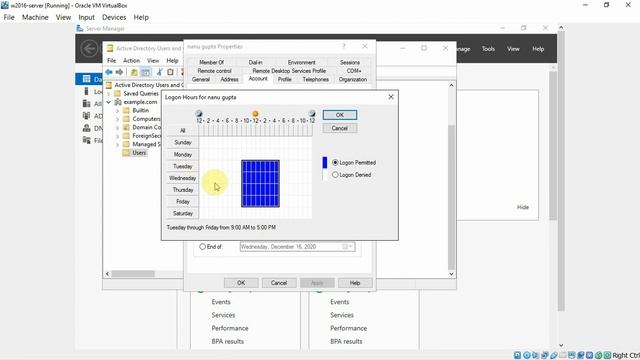Open the Dashboard icon in Server Manager sidebar
This screenshot has height=360, width=640.
click(87, 79)
